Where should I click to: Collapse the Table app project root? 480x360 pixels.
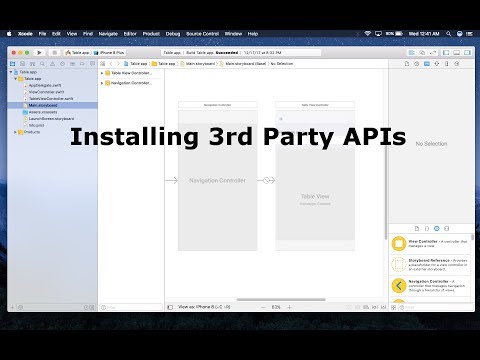(x=11, y=72)
